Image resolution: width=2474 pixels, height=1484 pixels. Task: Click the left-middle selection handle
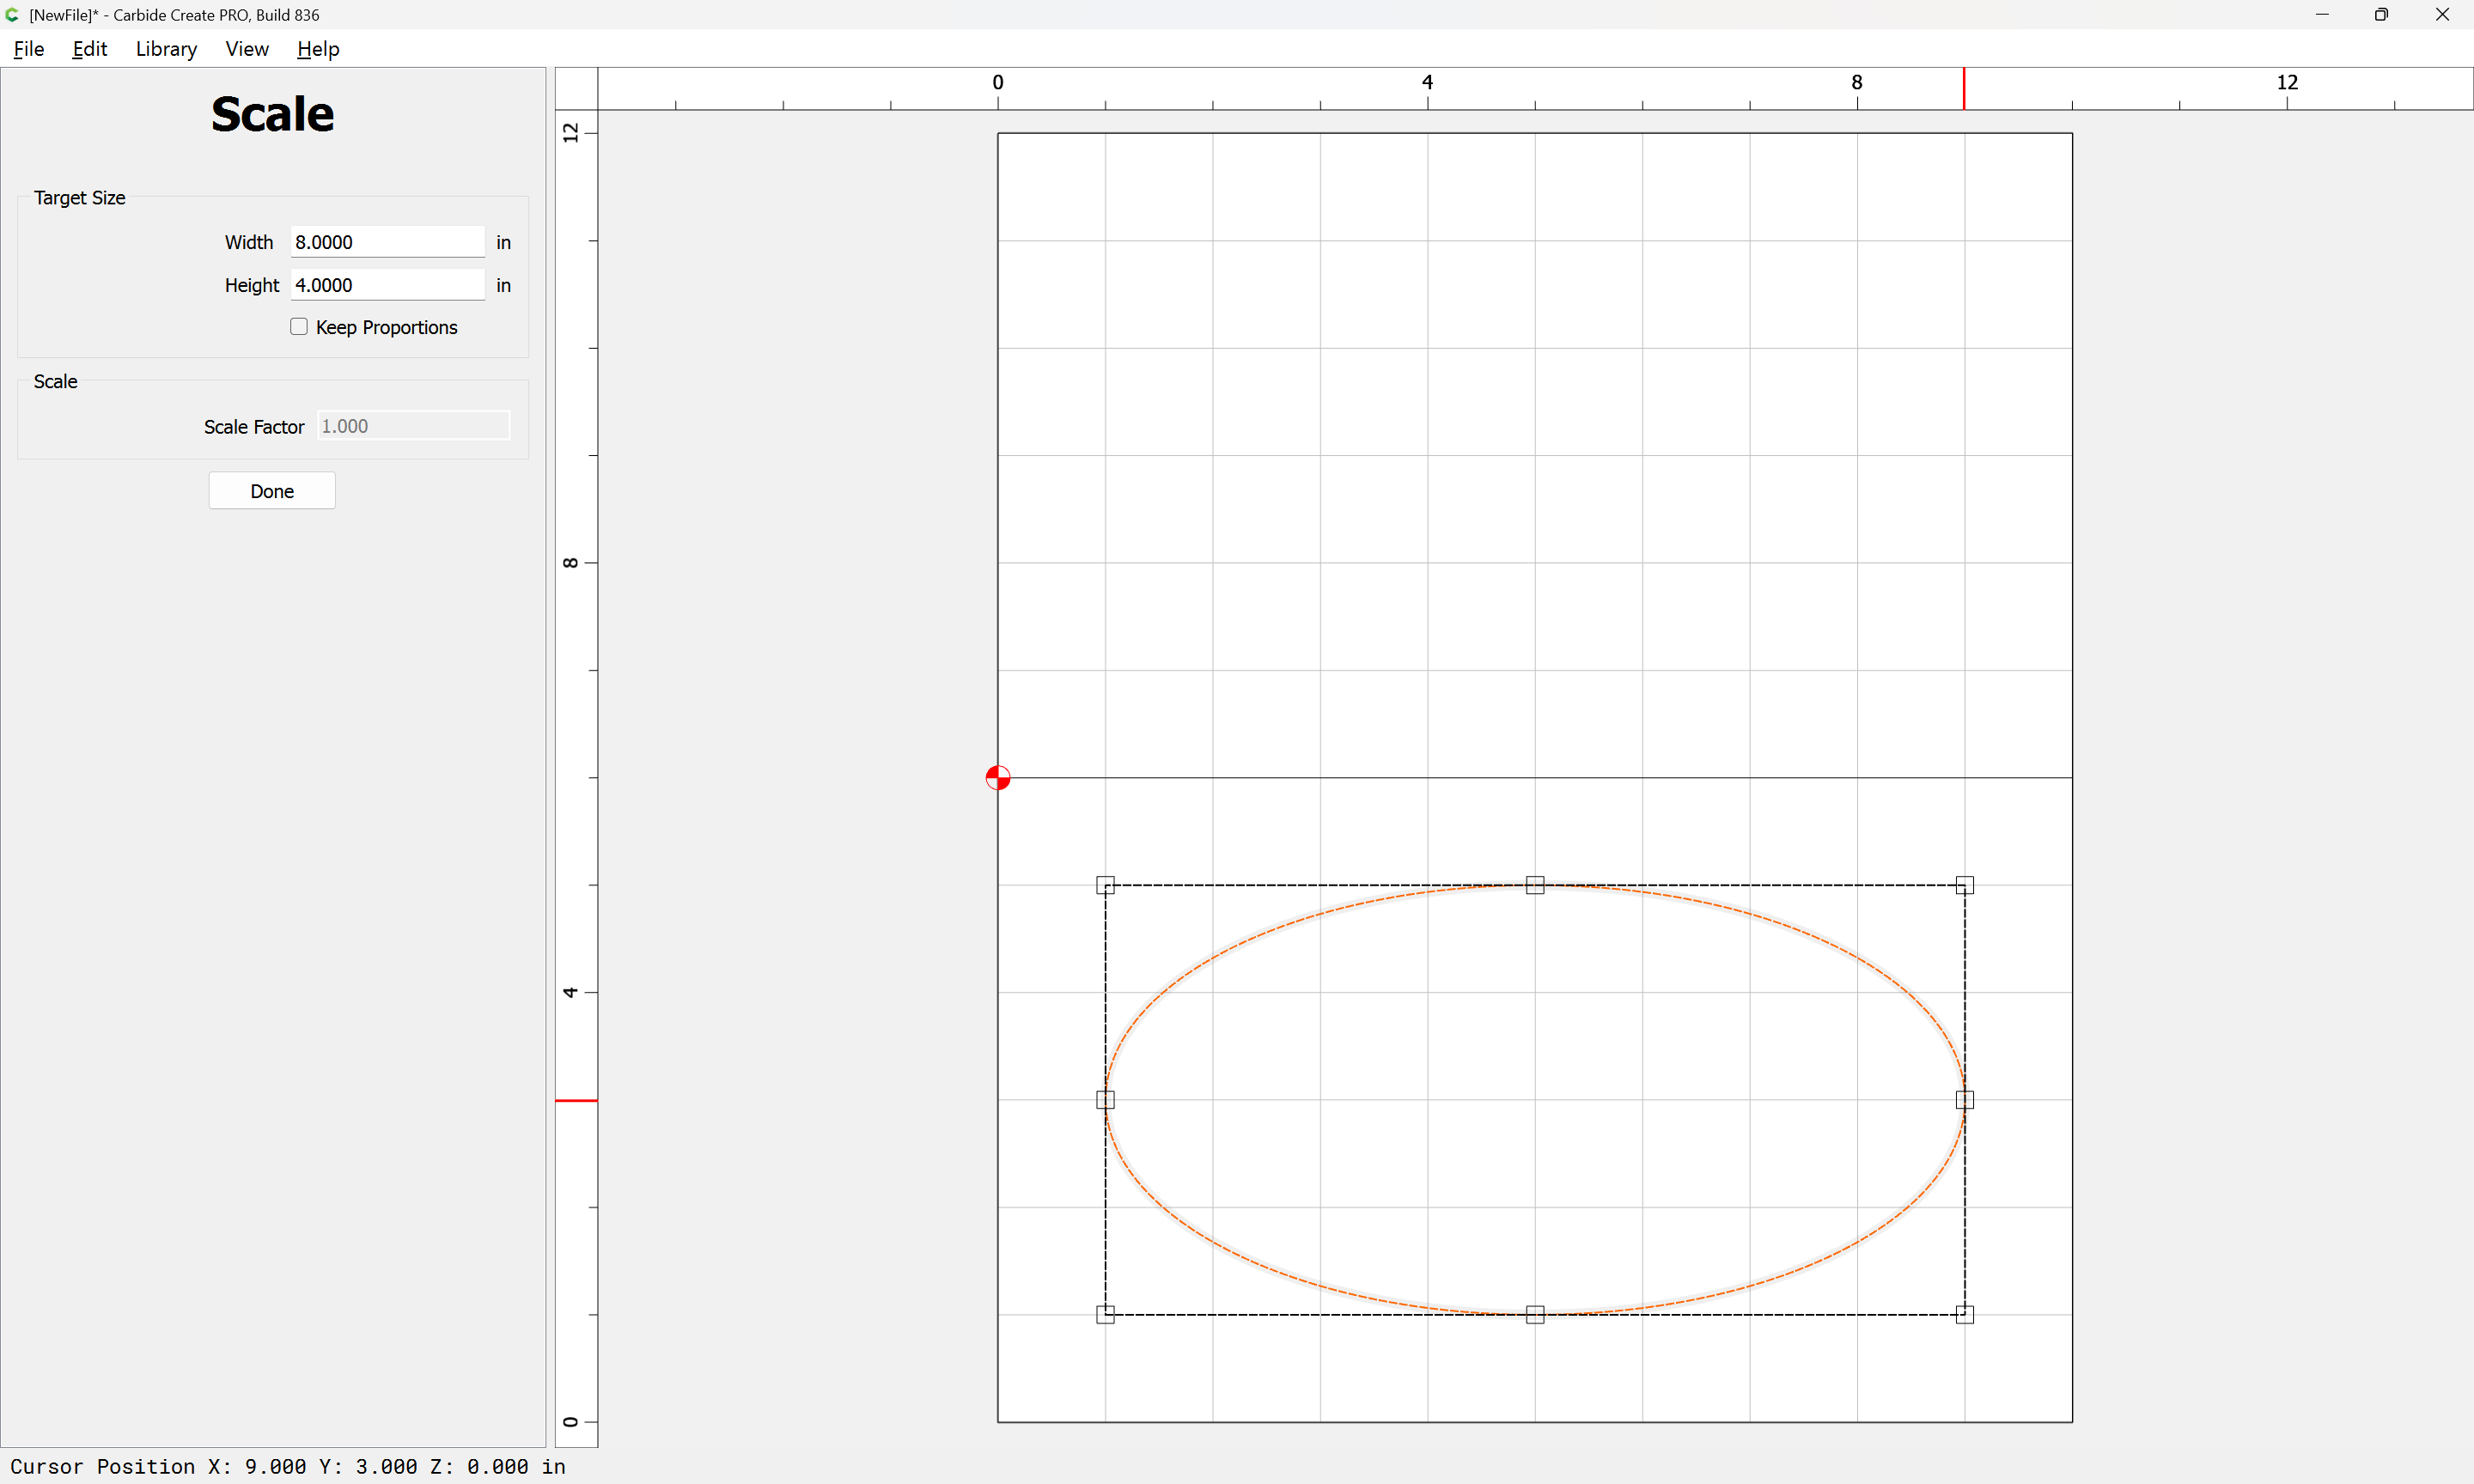[1105, 1100]
